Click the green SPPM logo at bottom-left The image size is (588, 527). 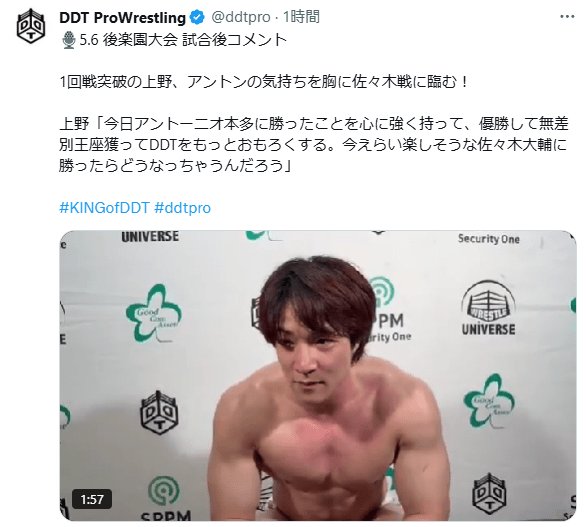coord(165,498)
